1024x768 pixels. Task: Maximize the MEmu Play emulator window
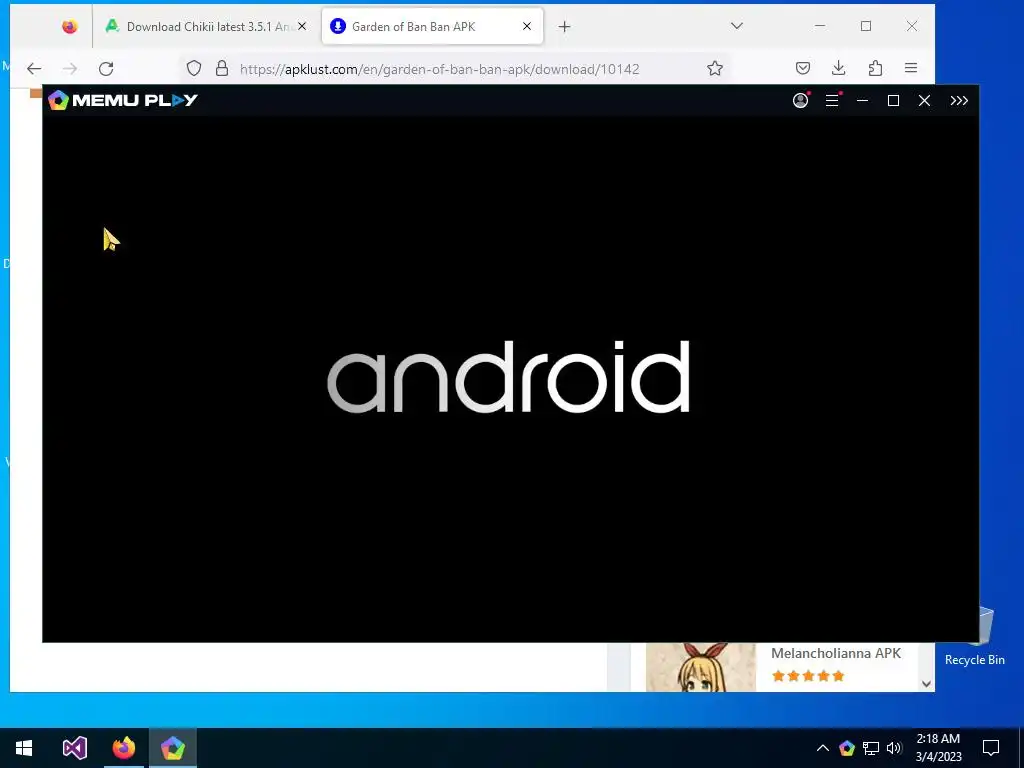pyautogui.click(x=893, y=101)
